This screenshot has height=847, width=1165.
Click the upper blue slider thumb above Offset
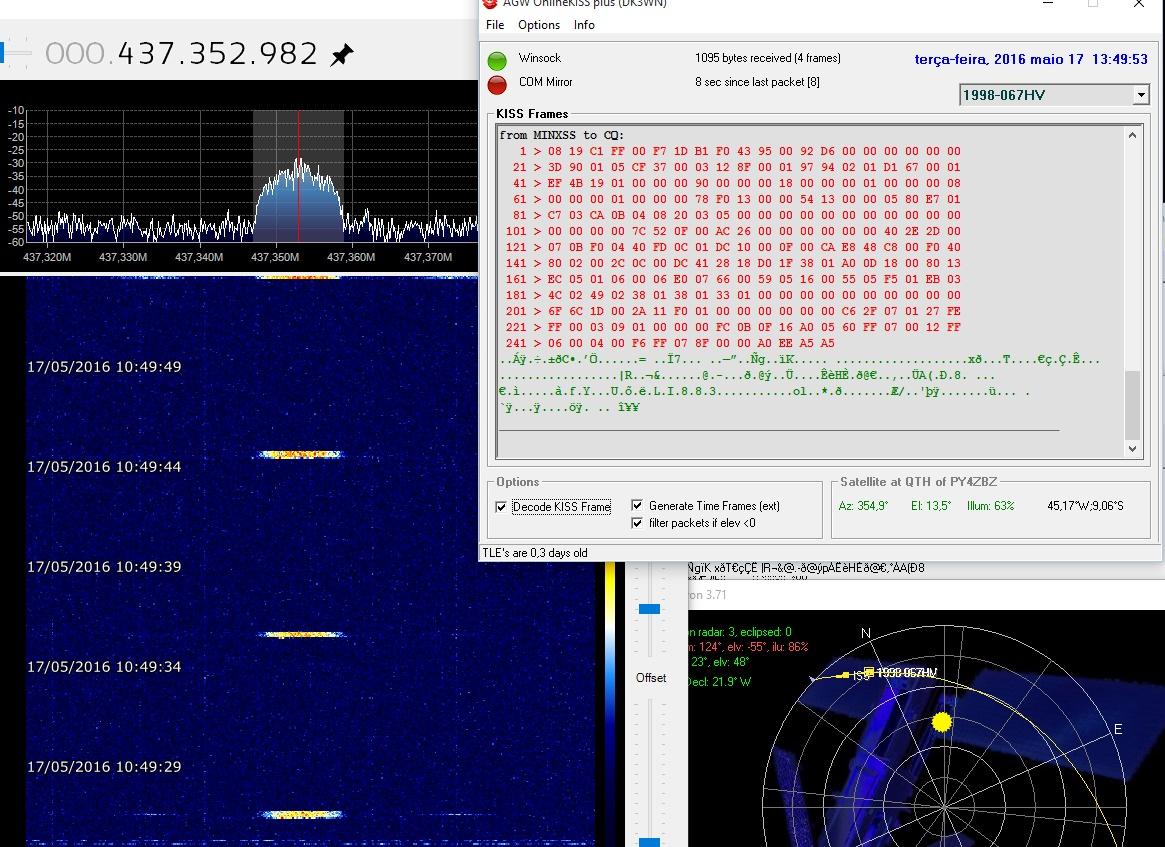(649, 609)
